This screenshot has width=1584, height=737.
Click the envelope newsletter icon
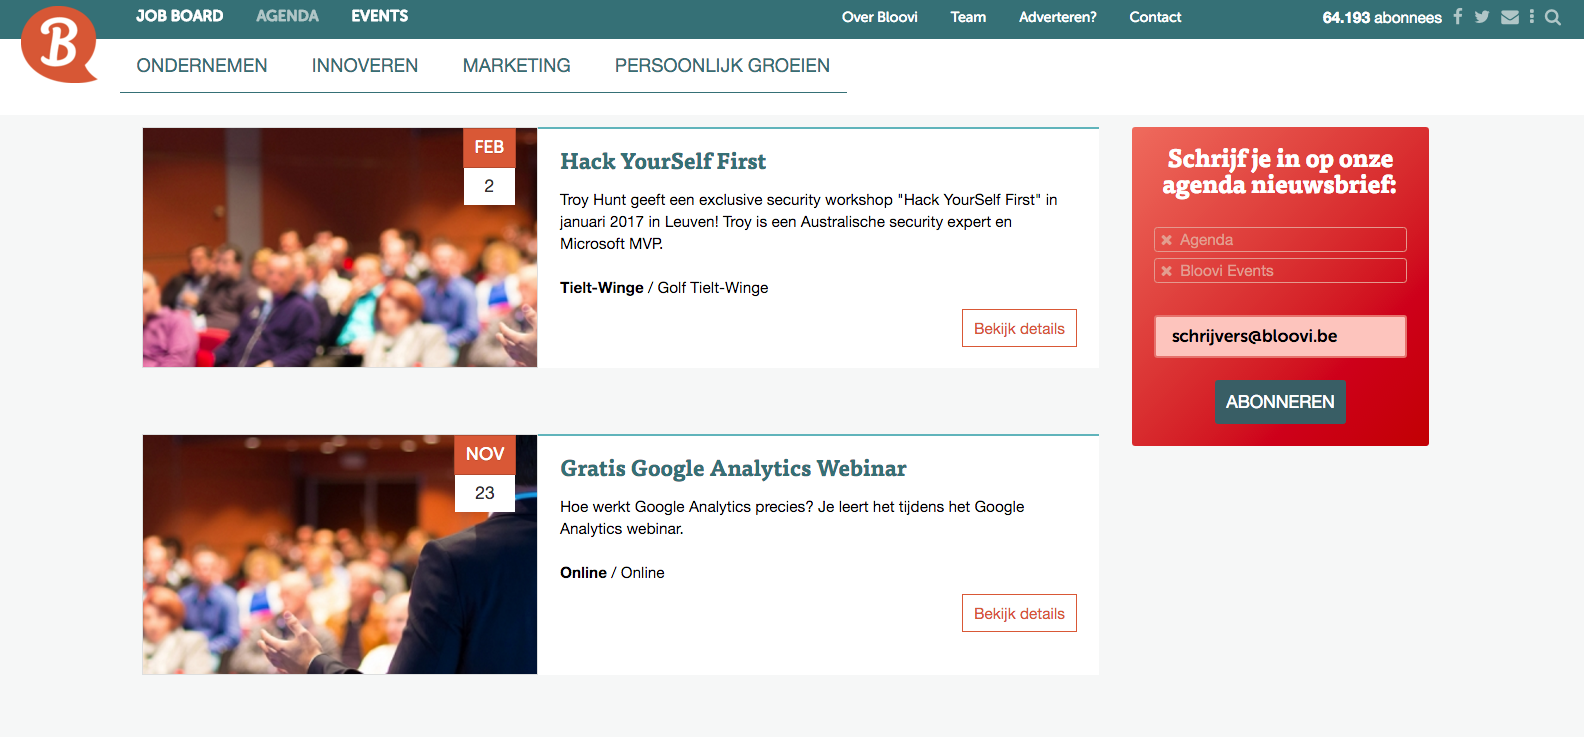[x=1510, y=17]
